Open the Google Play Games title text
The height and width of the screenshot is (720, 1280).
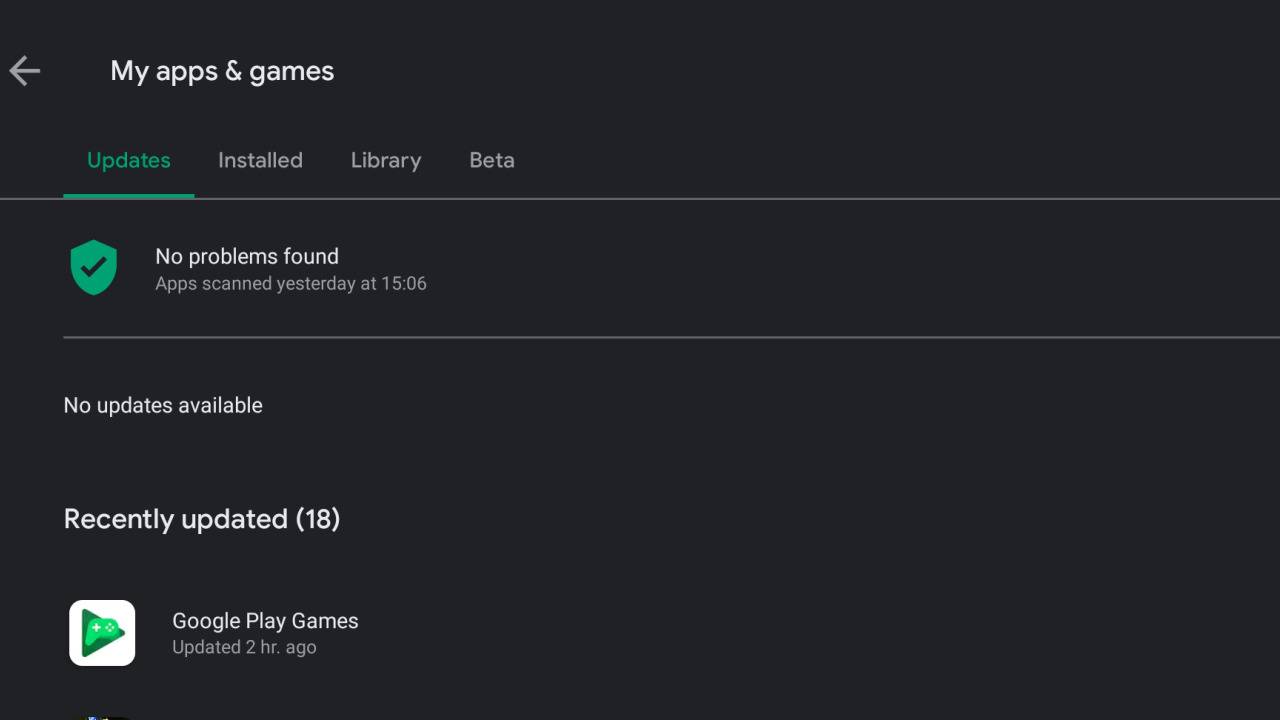[x=265, y=620]
